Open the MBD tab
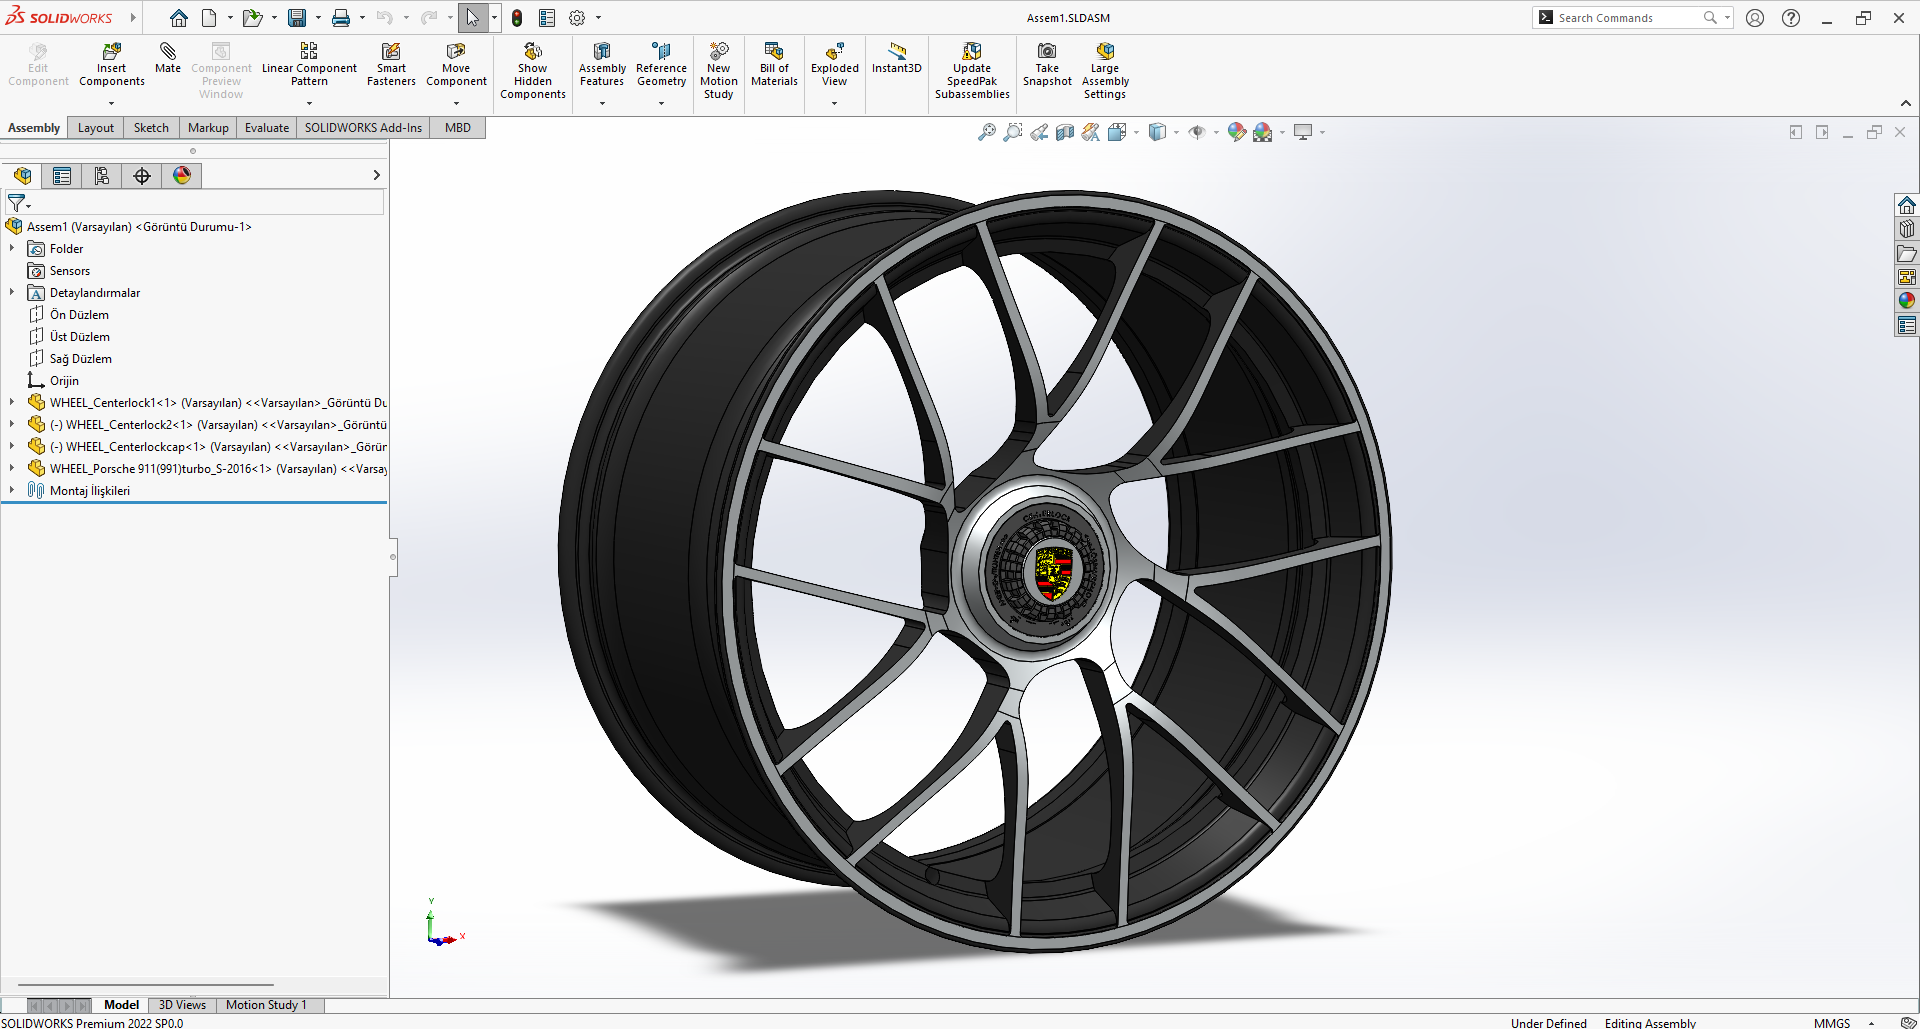1920x1029 pixels. coord(458,128)
